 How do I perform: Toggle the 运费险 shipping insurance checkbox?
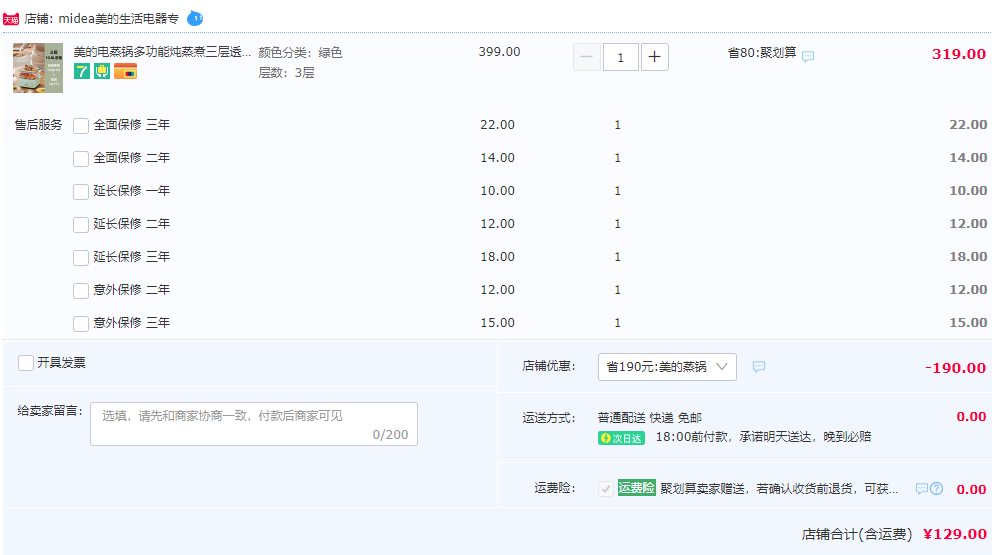(605, 489)
